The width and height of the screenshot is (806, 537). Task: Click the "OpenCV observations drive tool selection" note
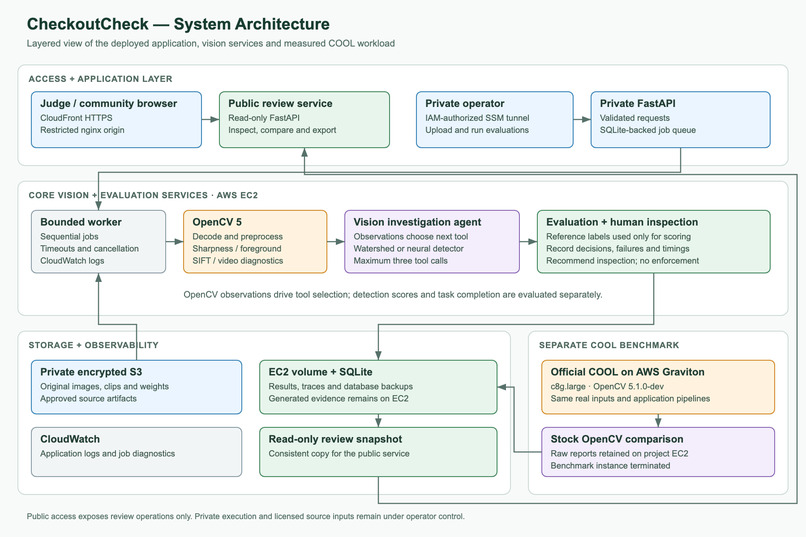click(393, 295)
